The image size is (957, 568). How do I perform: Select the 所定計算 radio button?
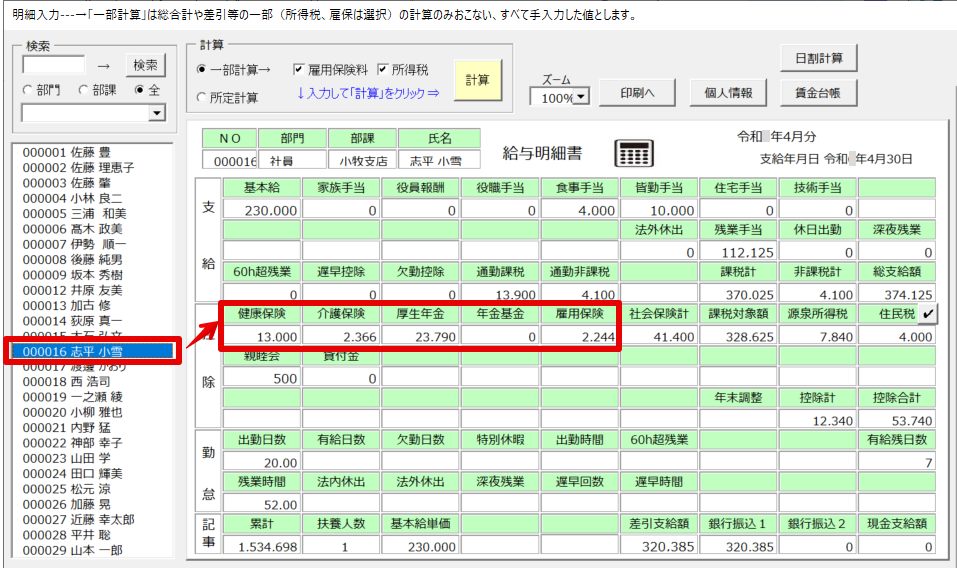coord(202,97)
